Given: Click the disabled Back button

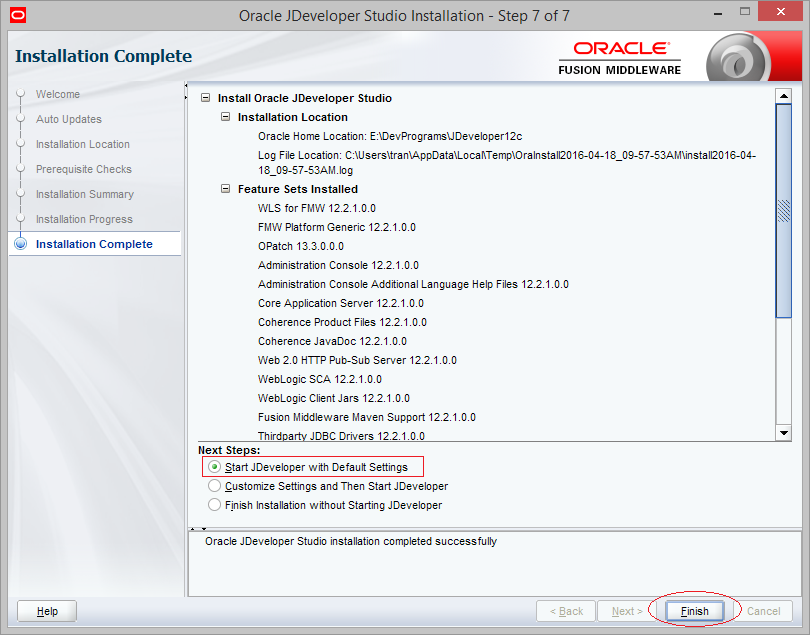Looking at the screenshot, I should pos(566,611).
